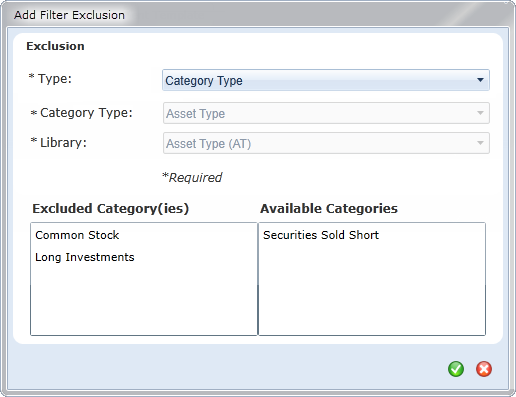This screenshot has height=397, width=516.
Task: Confirm exclusion with the green checkmark icon
Action: coord(456,369)
